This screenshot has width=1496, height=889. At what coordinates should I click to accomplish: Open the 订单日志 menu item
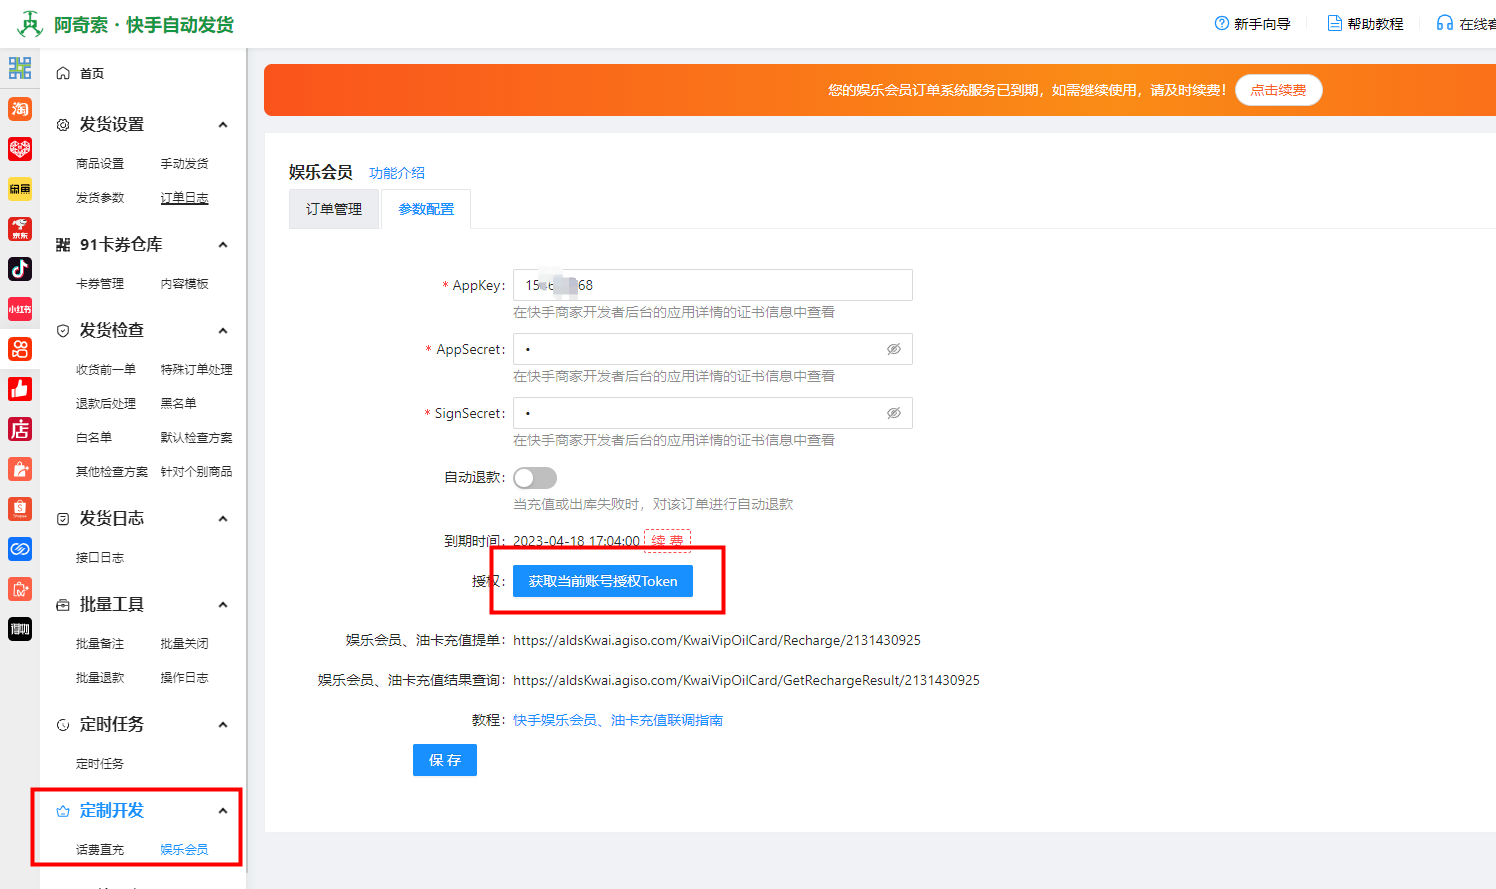[x=185, y=198]
